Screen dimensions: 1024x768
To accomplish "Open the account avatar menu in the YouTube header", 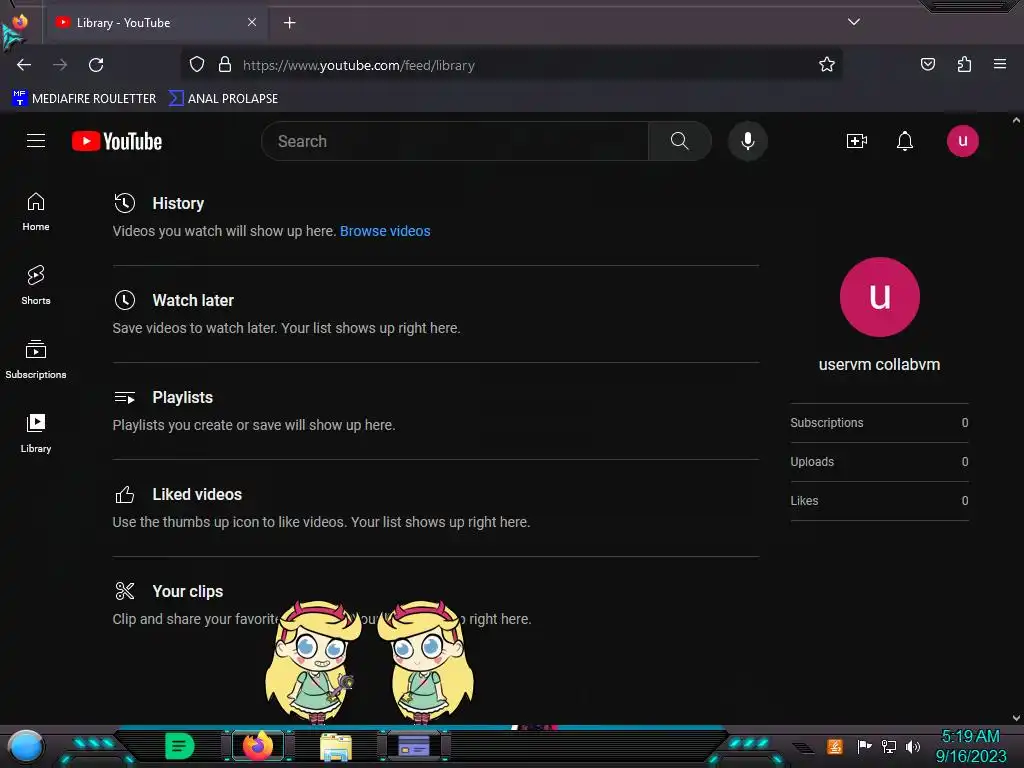I will 962,141.
